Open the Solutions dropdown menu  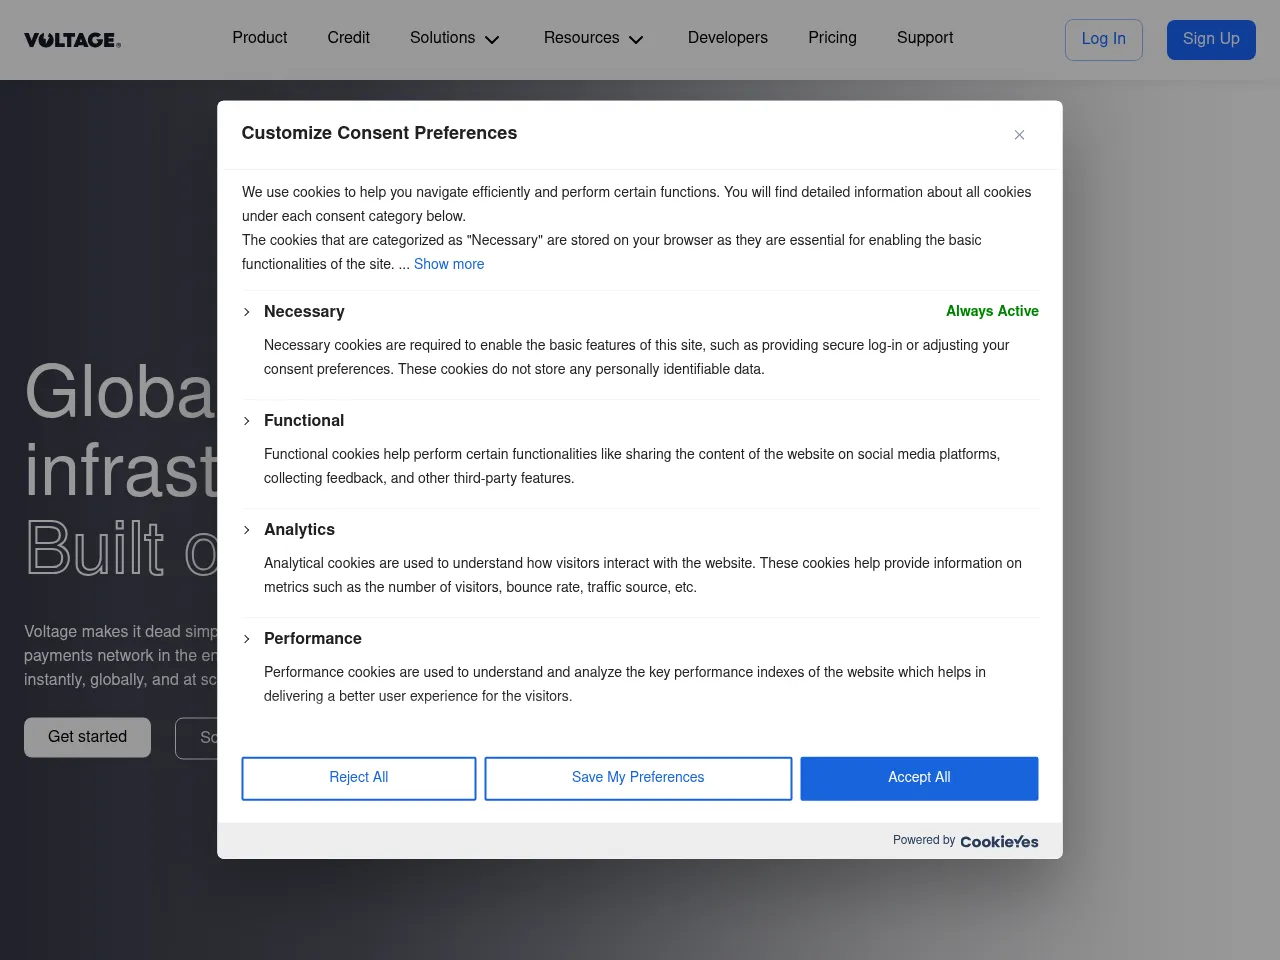pyautogui.click(x=454, y=38)
